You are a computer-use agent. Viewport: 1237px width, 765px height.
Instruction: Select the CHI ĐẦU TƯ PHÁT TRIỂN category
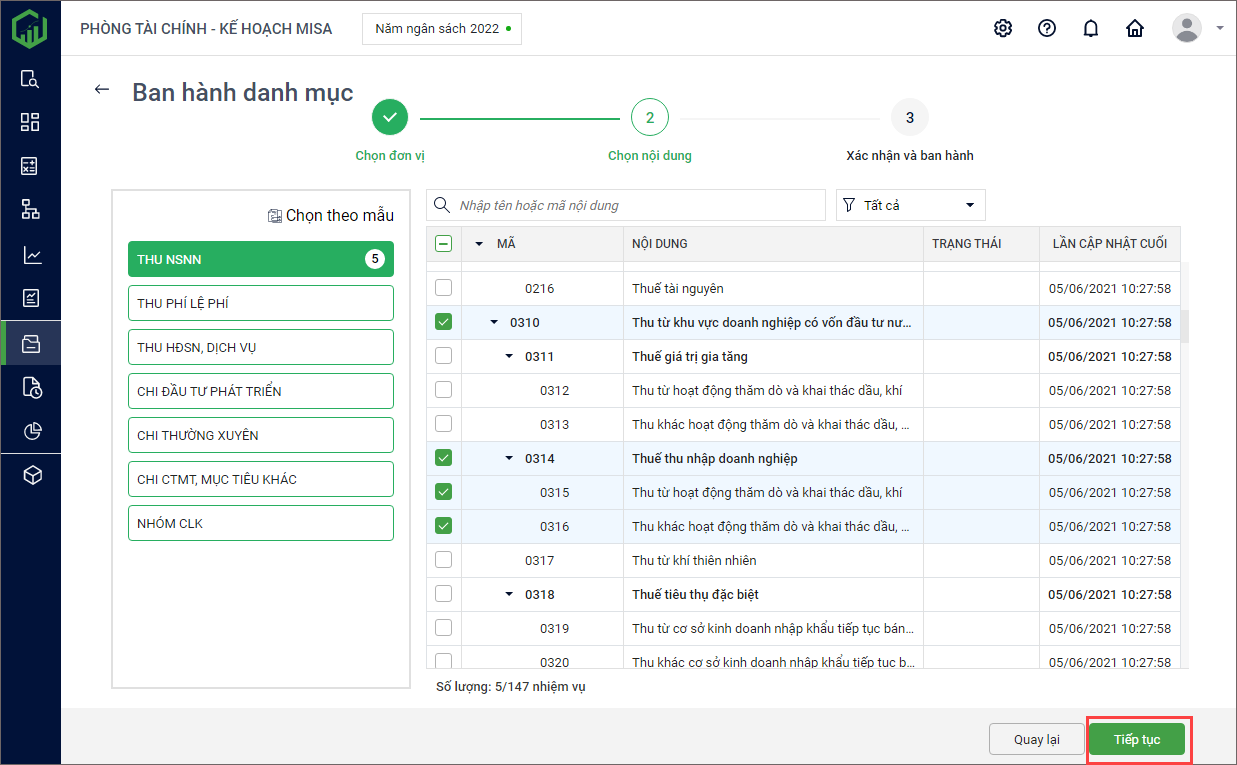pos(261,391)
